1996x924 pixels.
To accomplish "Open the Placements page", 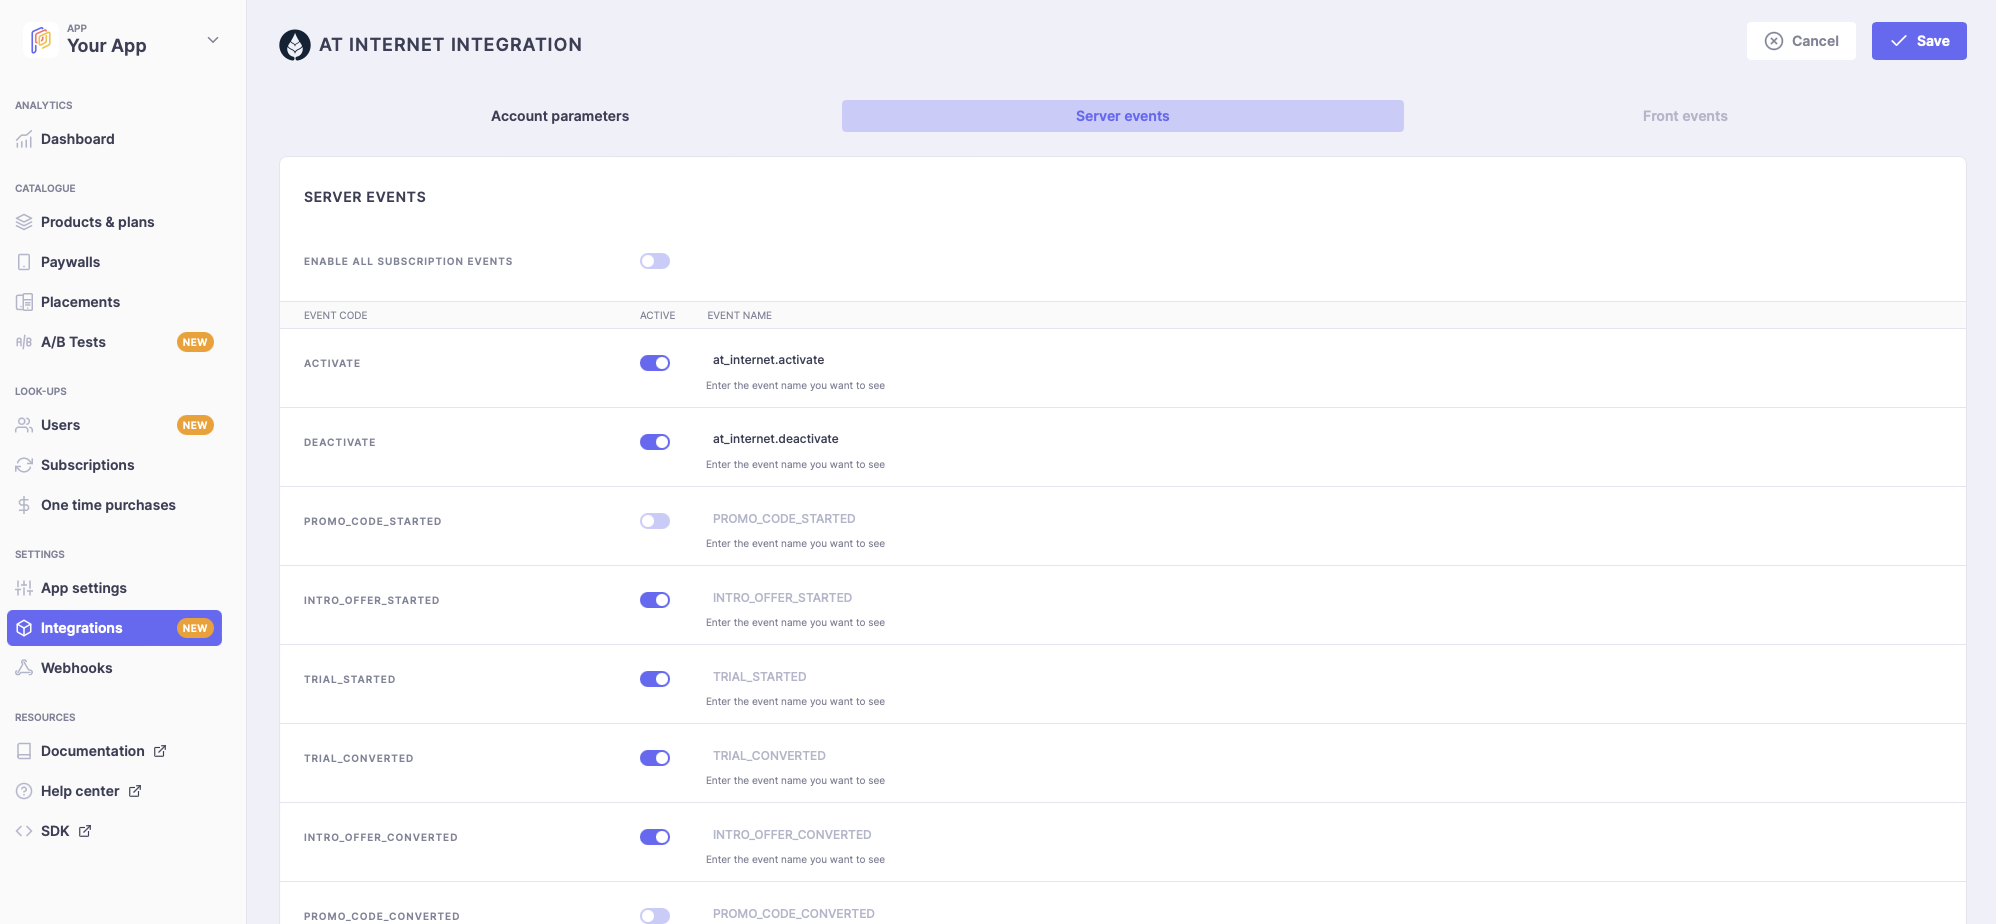I will coord(114,302).
